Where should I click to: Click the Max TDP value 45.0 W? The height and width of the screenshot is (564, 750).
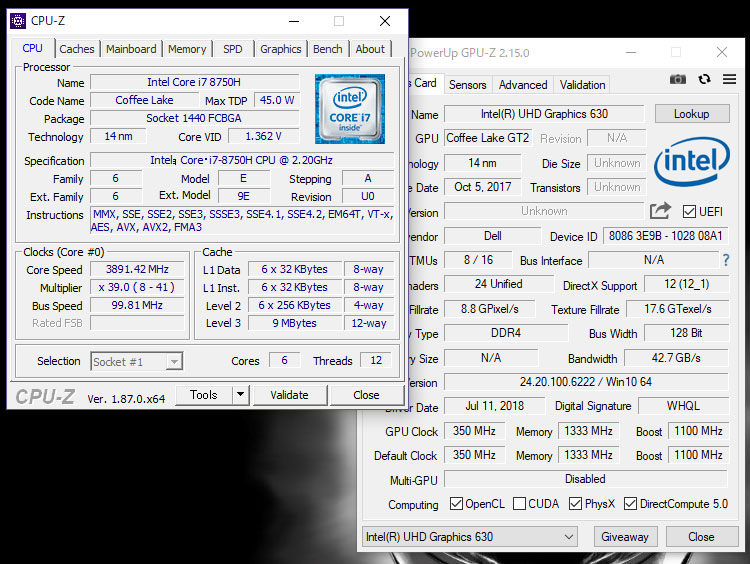coord(277,100)
